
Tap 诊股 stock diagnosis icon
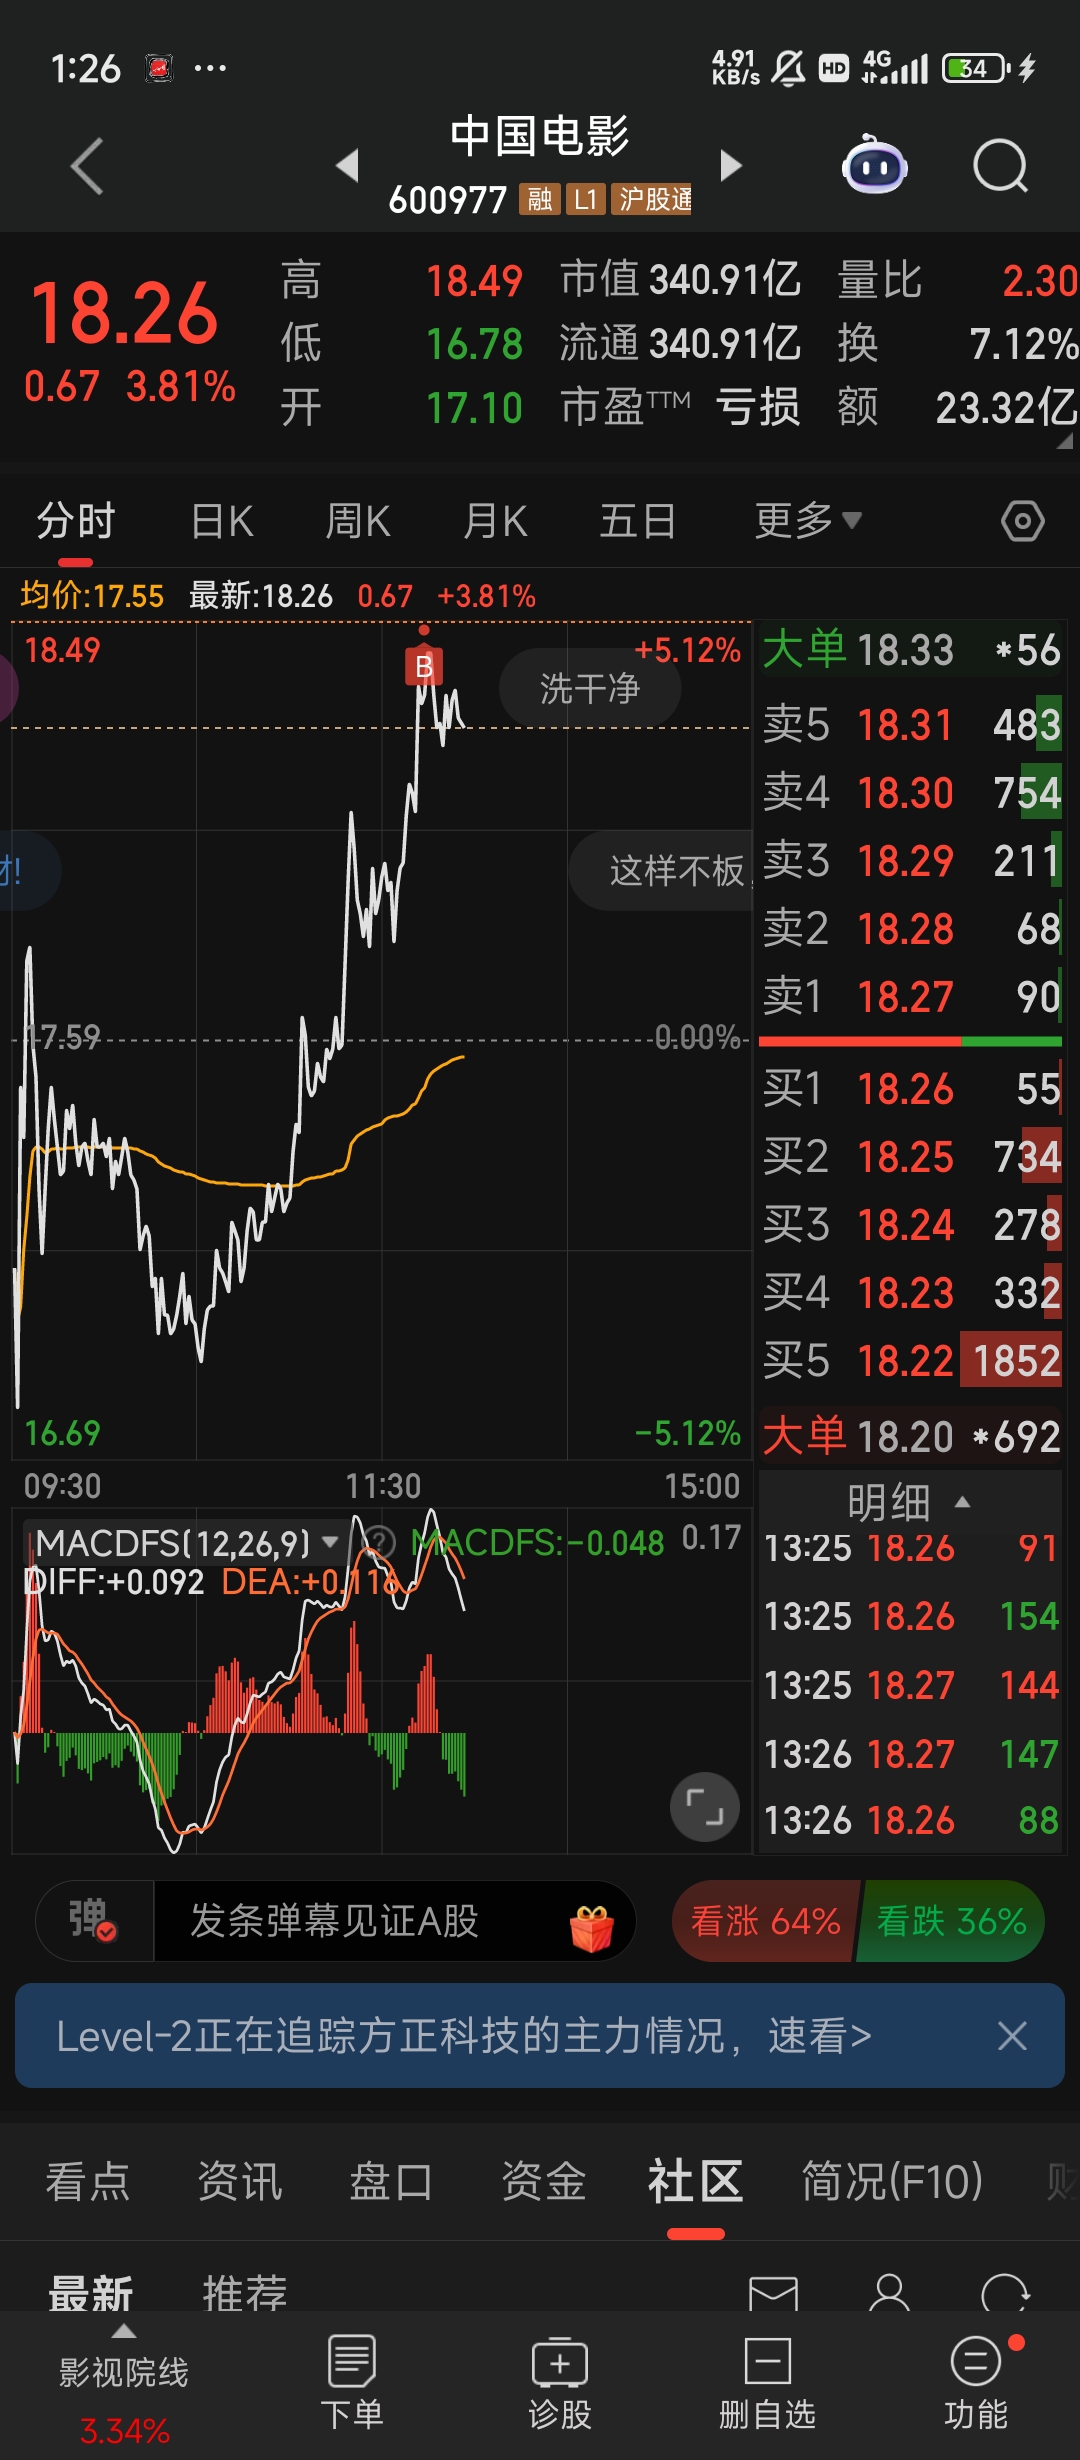coord(560,2382)
